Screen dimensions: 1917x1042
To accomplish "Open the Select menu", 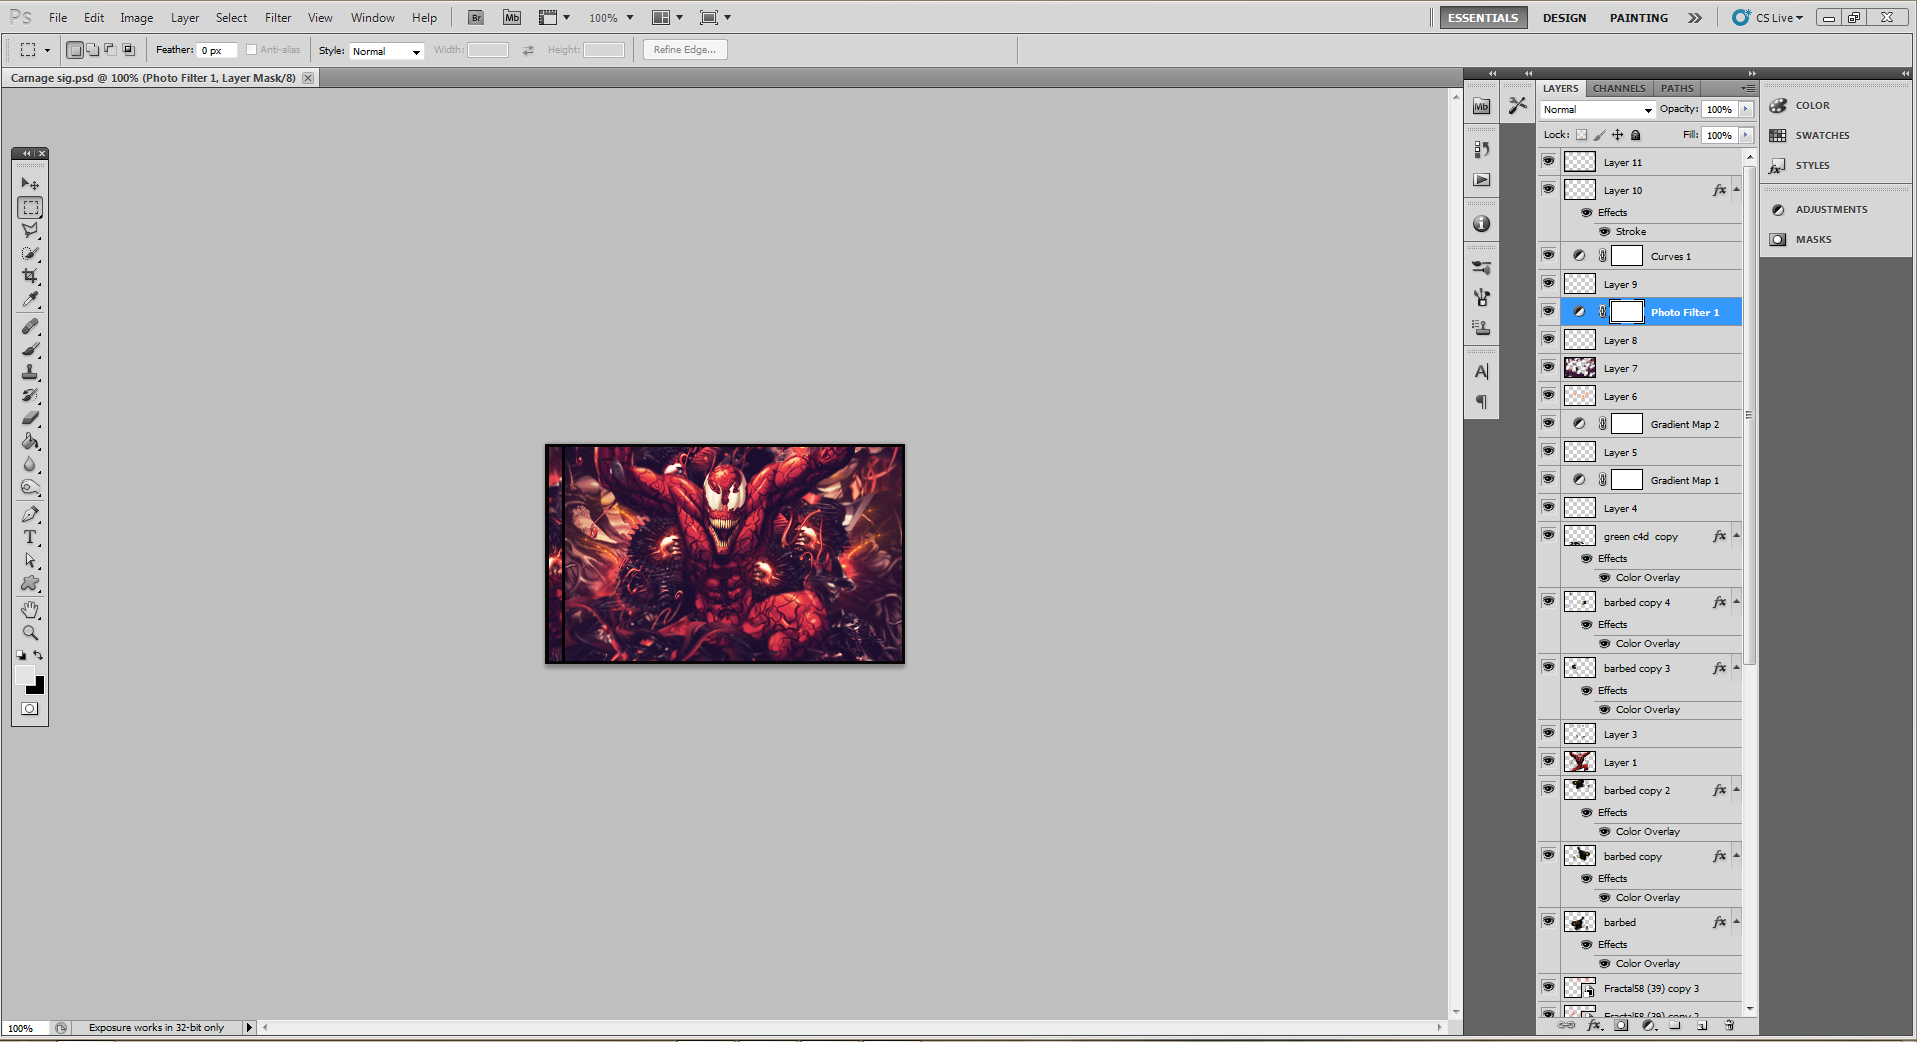I will (231, 18).
